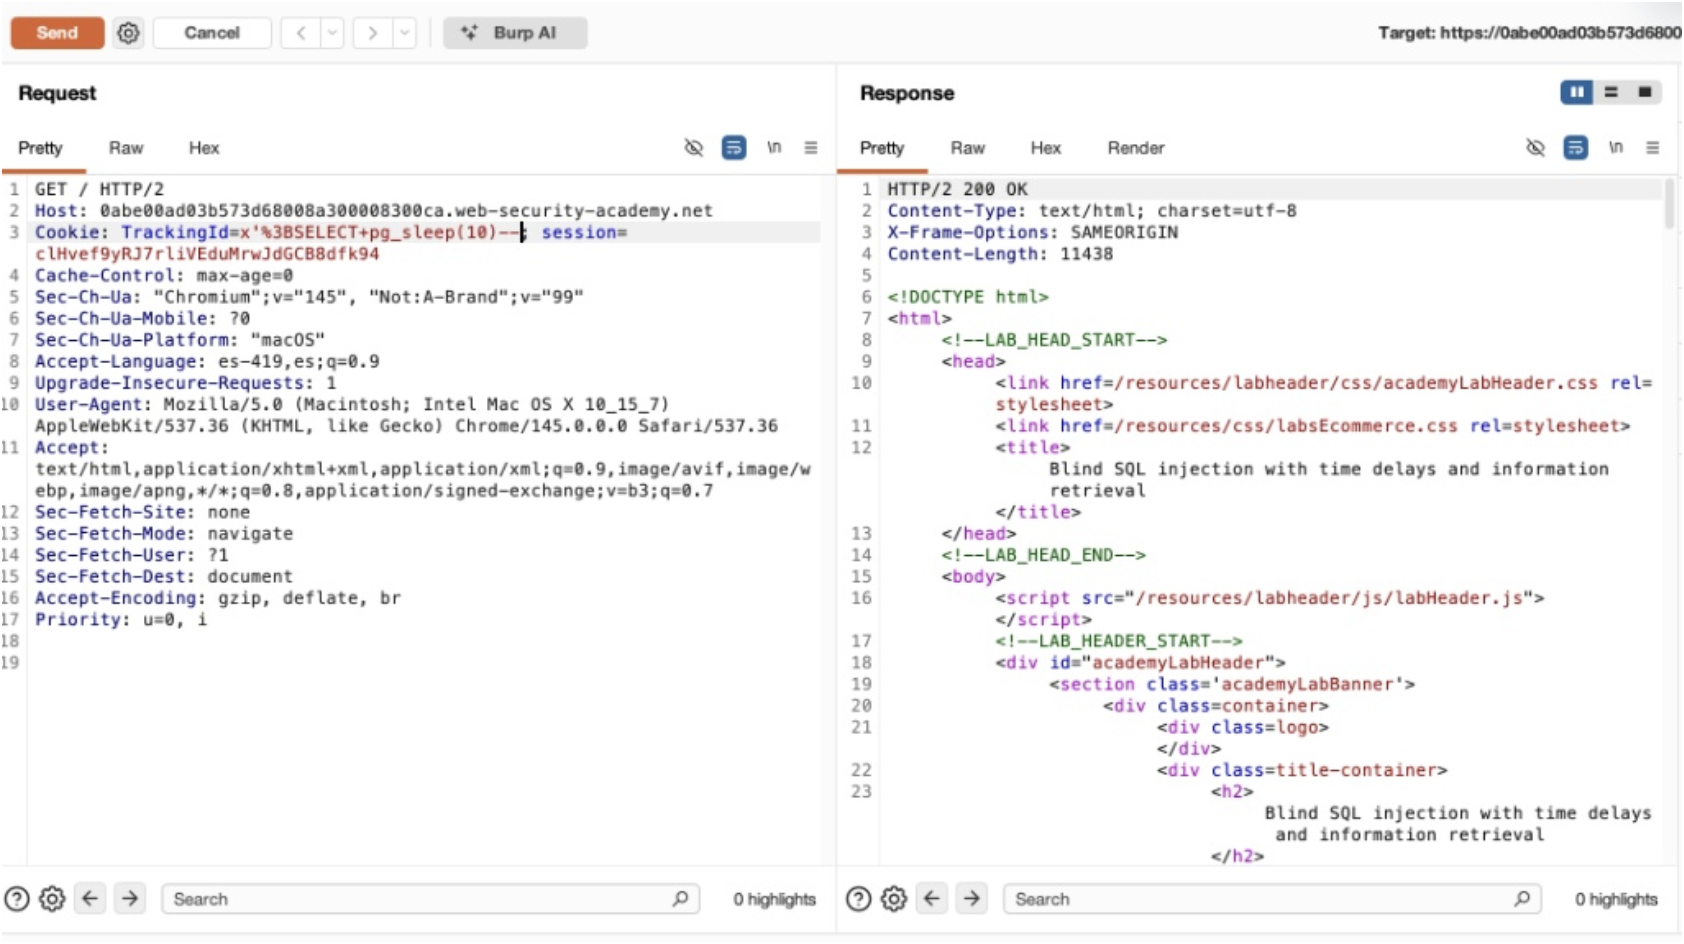Toggle line wrap icon in Response panel

[x=1575, y=148]
